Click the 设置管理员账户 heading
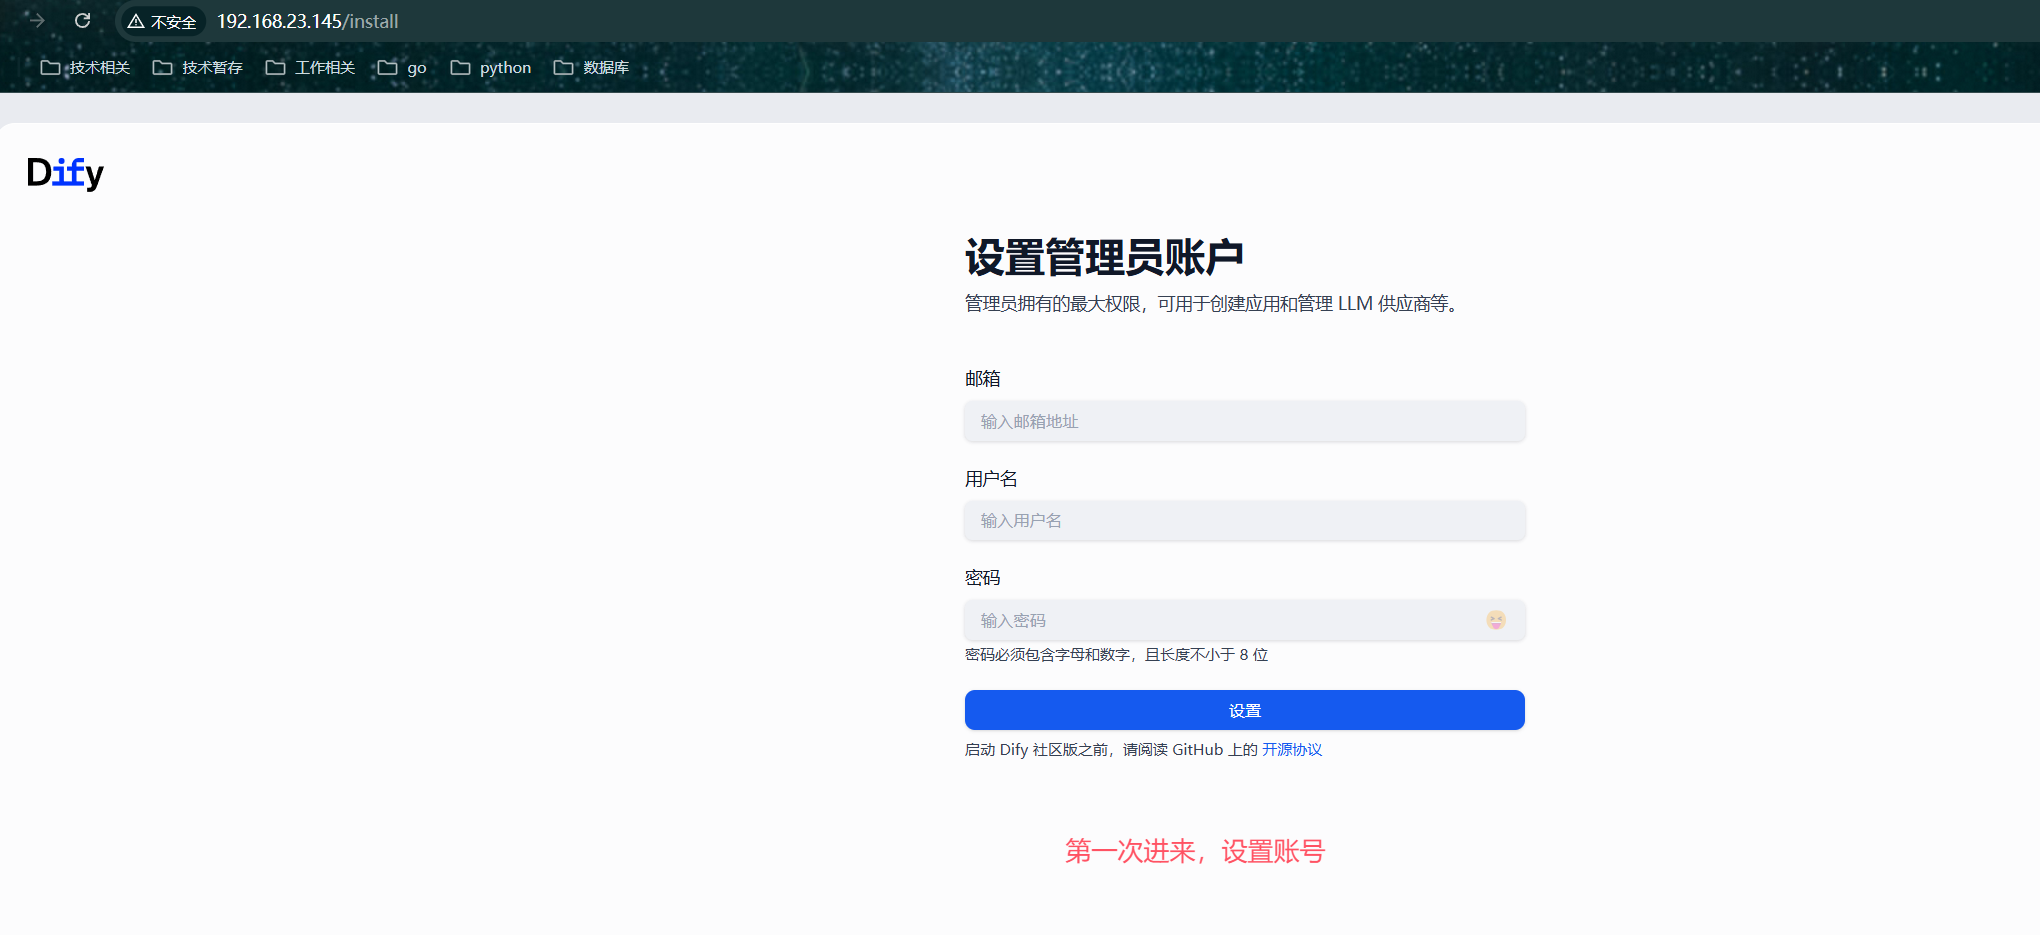The image size is (2040, 935). (1105, 257)
